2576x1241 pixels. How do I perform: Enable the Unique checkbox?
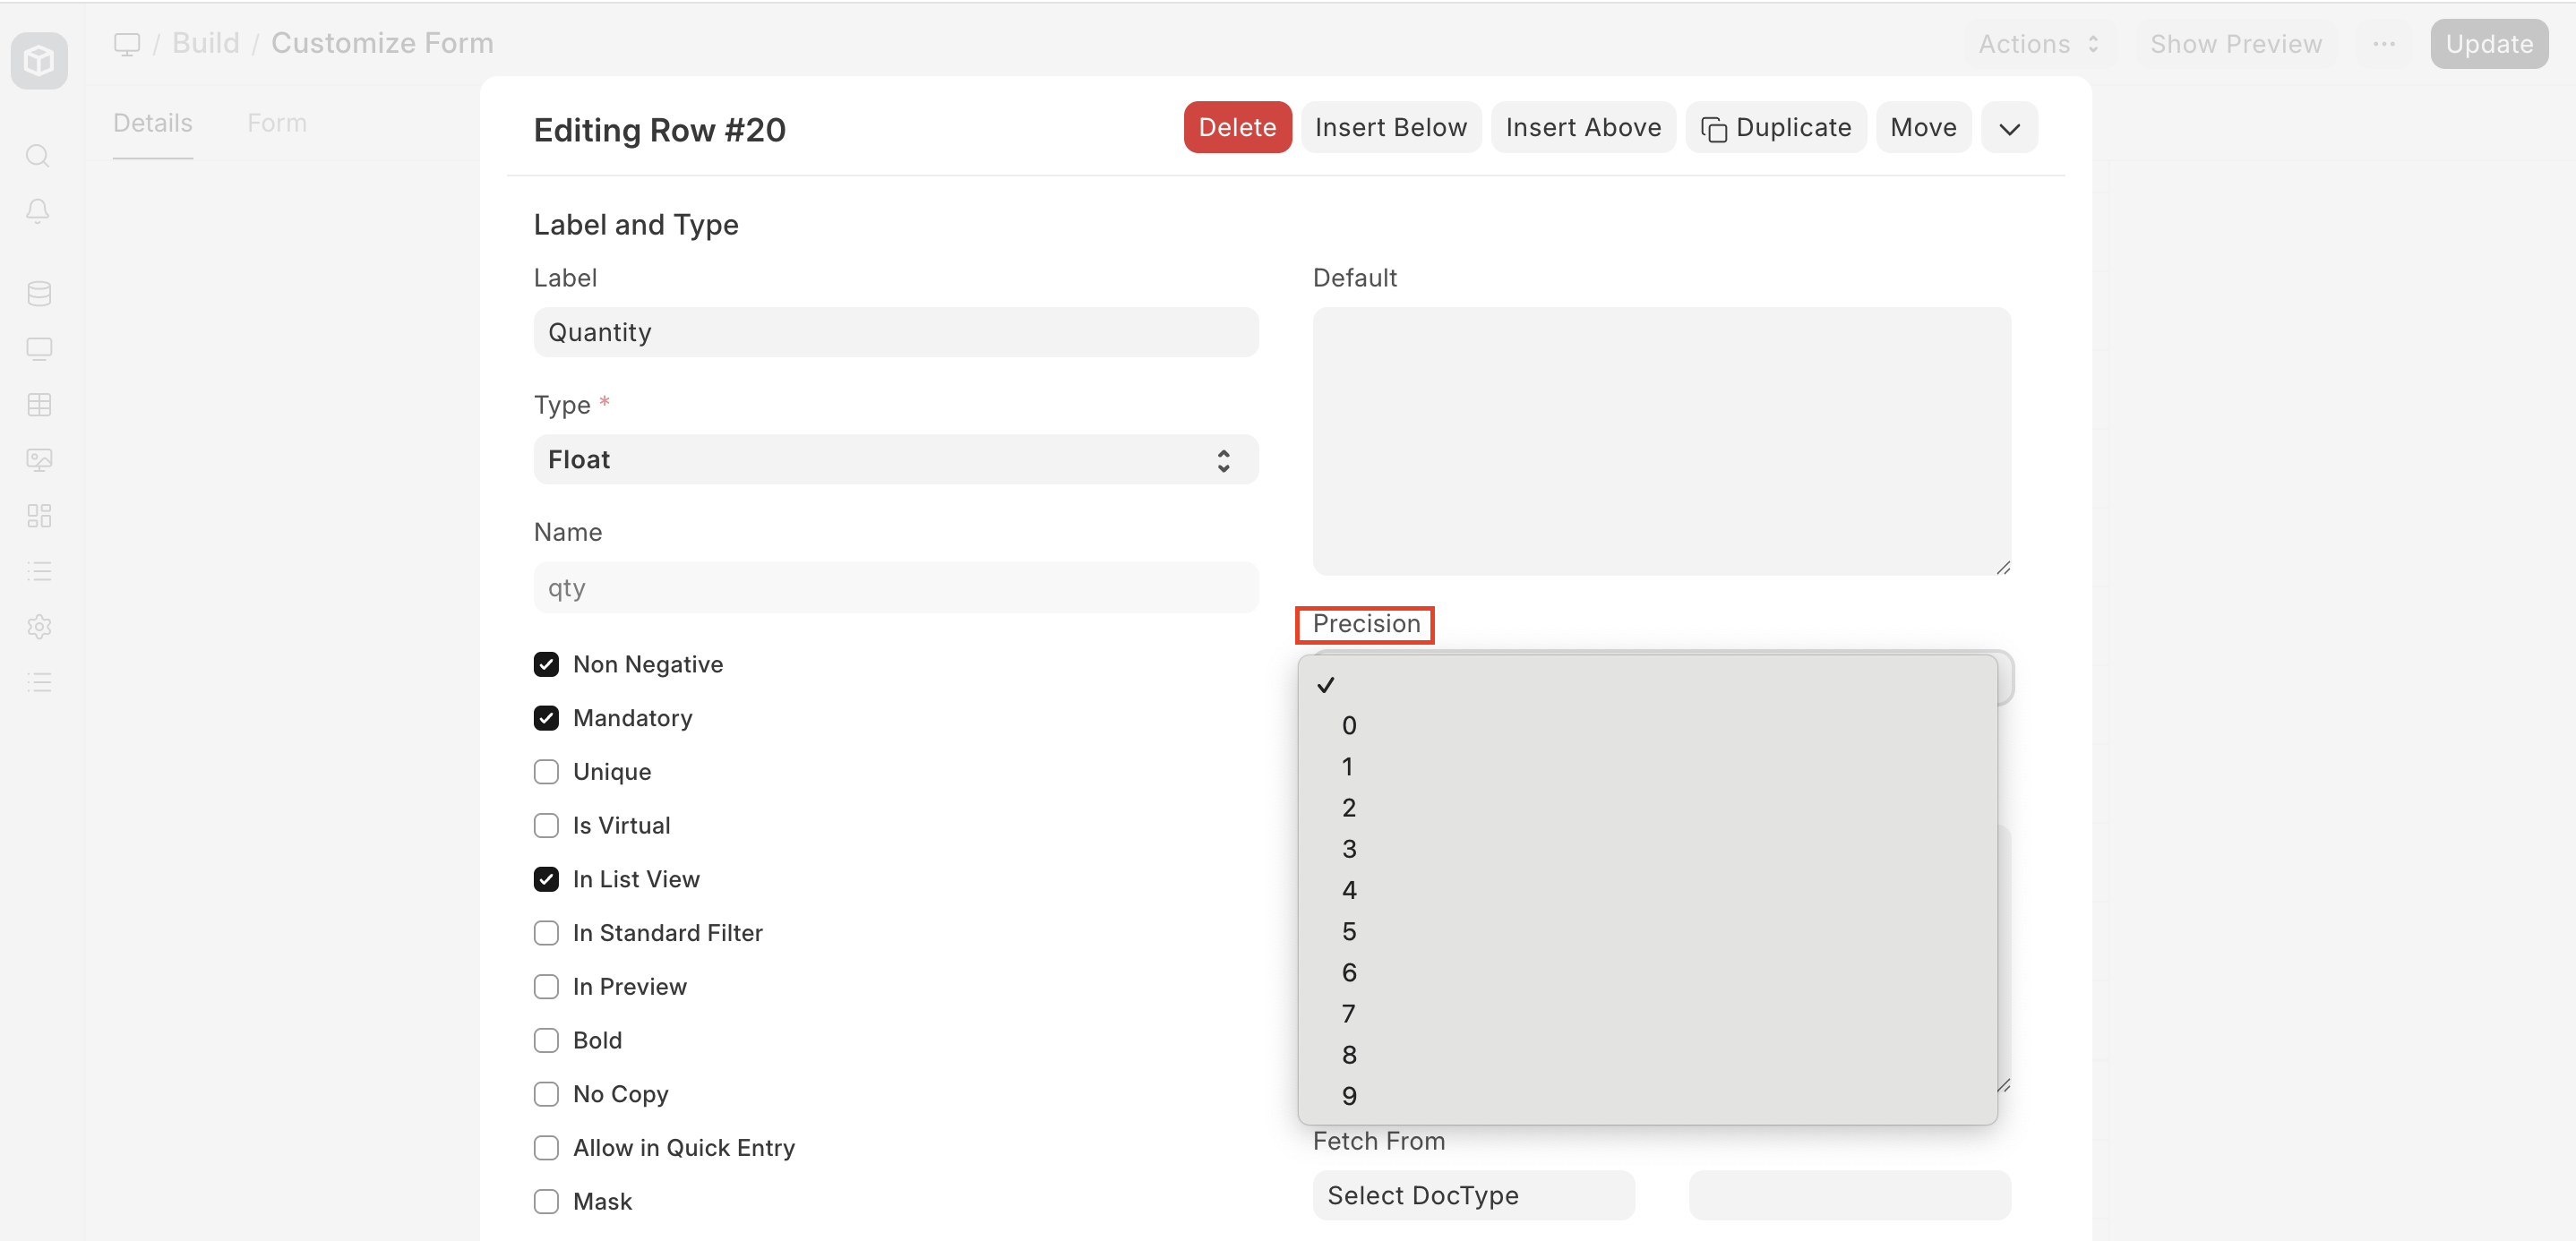pos(546,772)
